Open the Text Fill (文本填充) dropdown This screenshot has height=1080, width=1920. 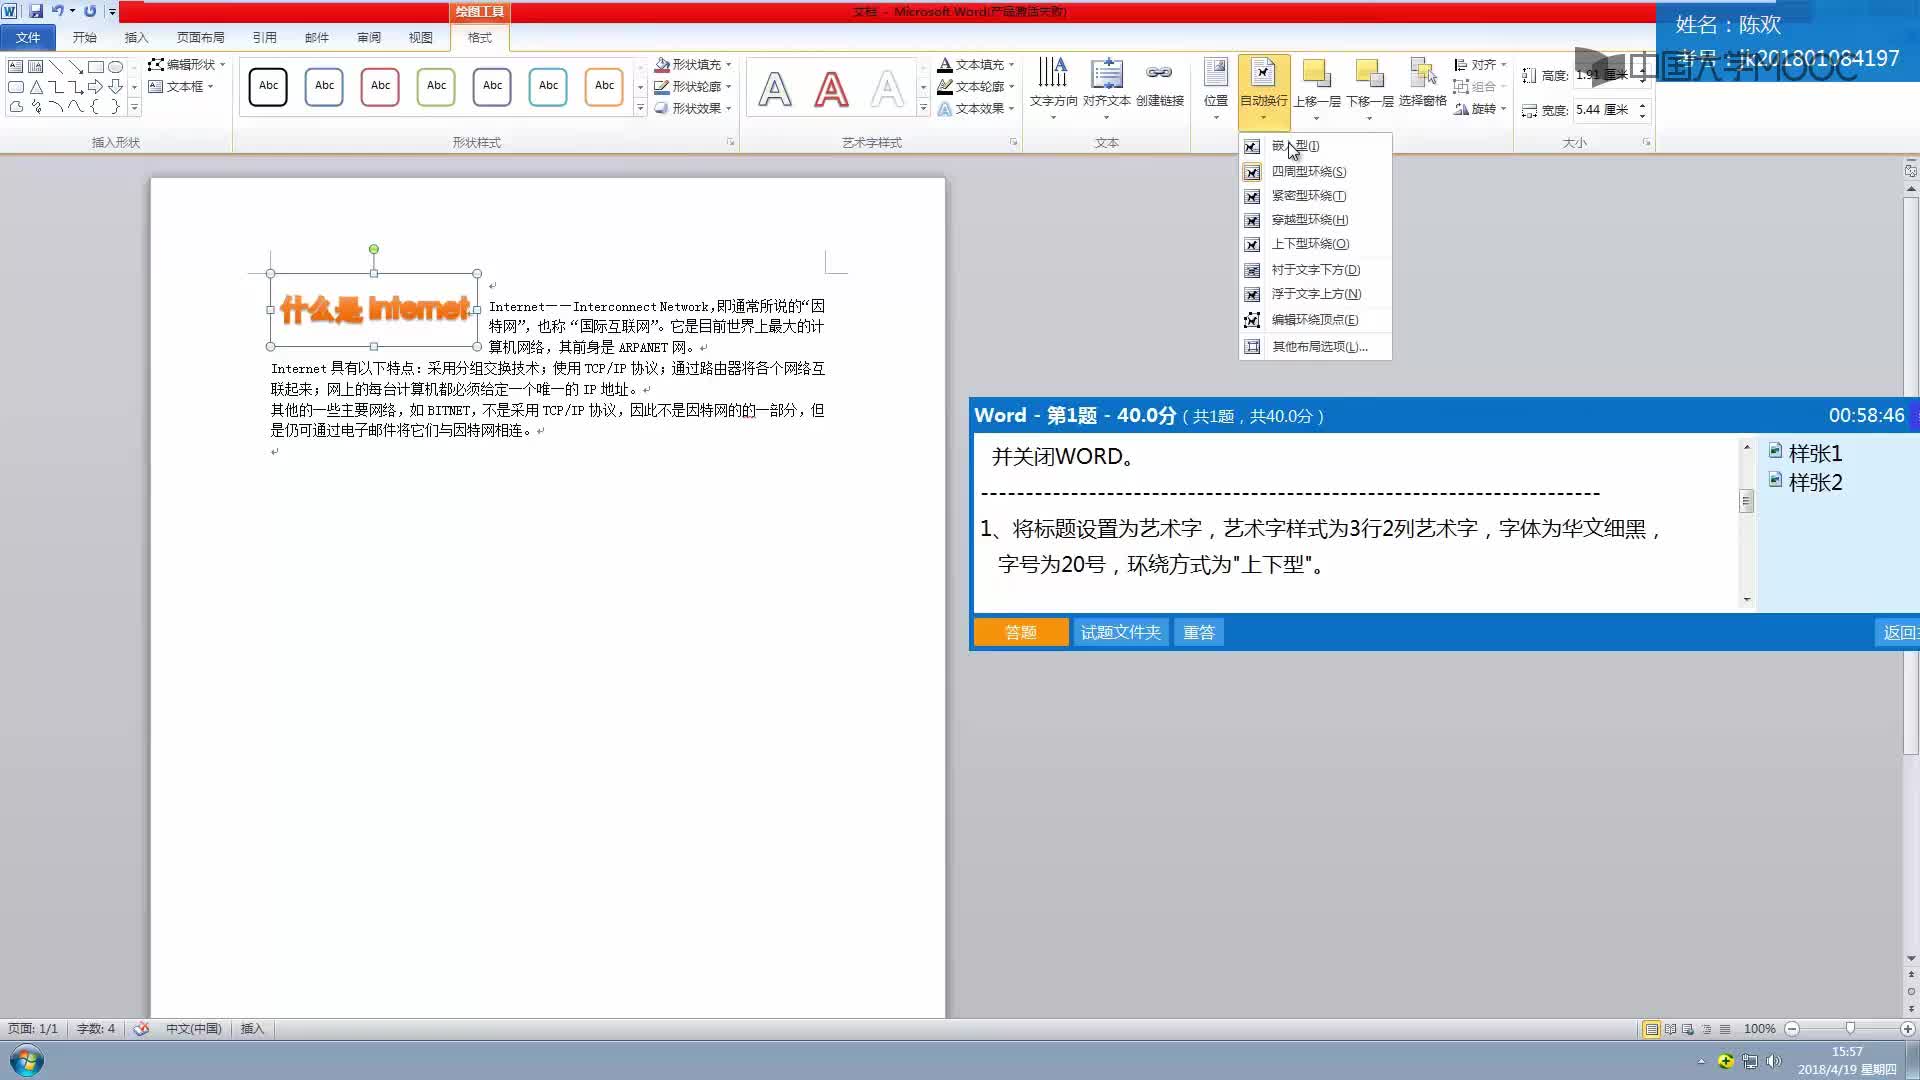tap(976, 64)
